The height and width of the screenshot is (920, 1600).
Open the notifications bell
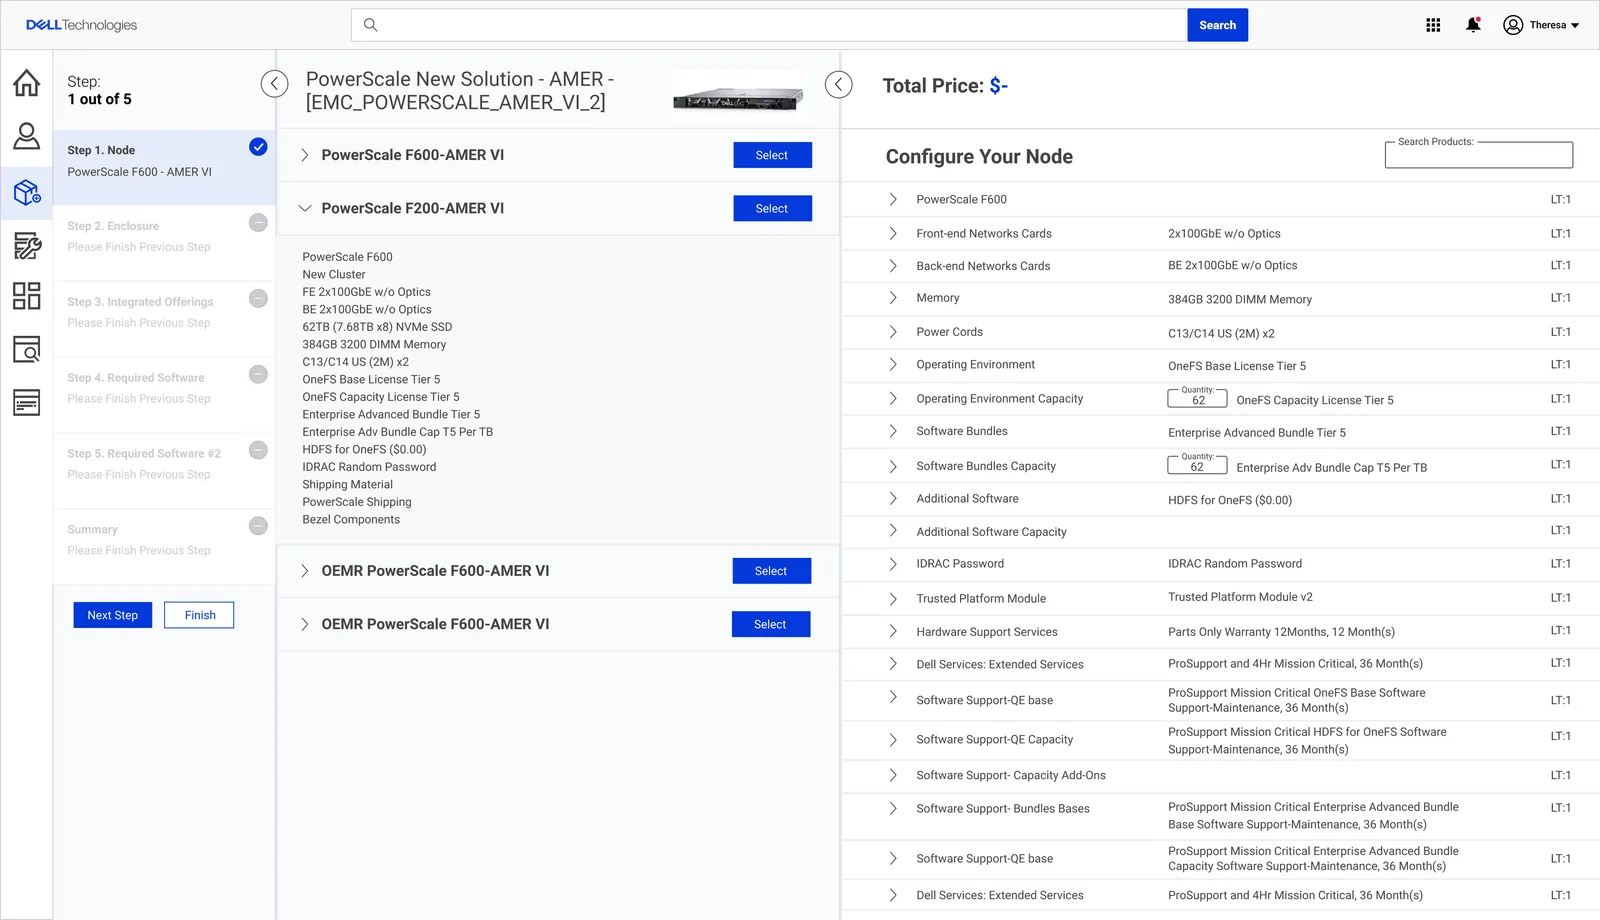pos(1473,25)
